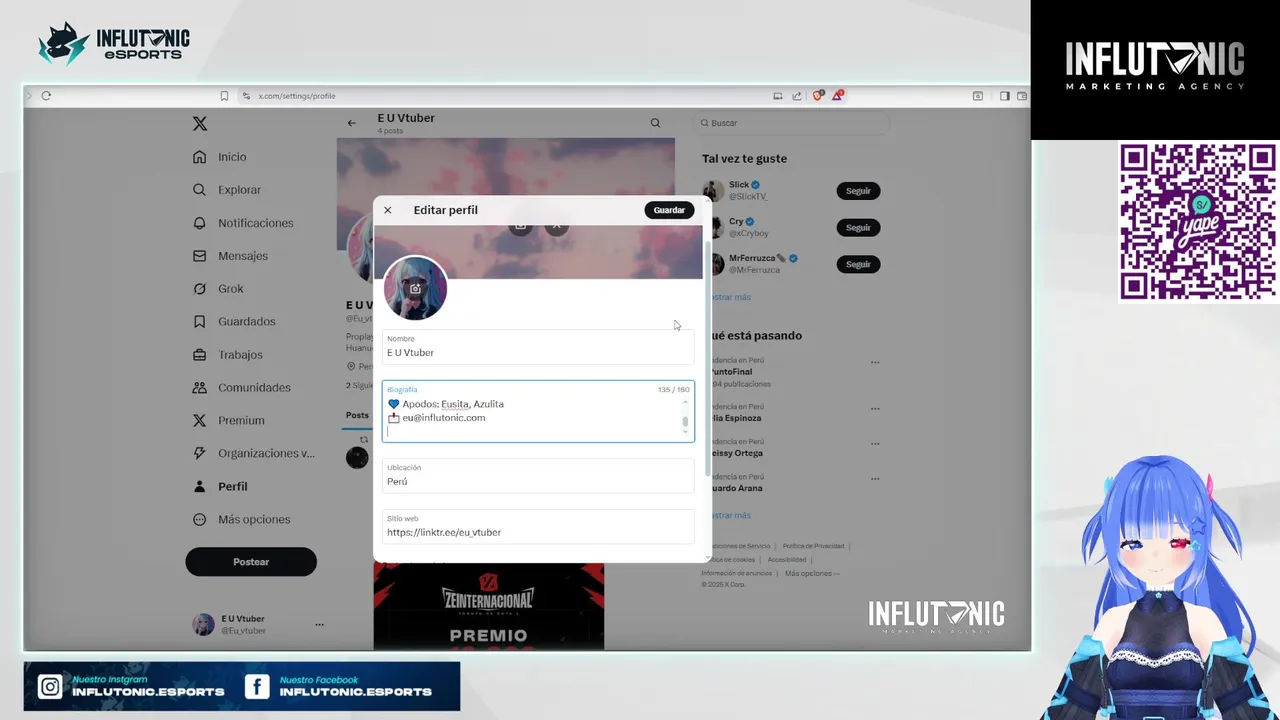Reload the page in the browser toolbar

(x=46, y=96)
